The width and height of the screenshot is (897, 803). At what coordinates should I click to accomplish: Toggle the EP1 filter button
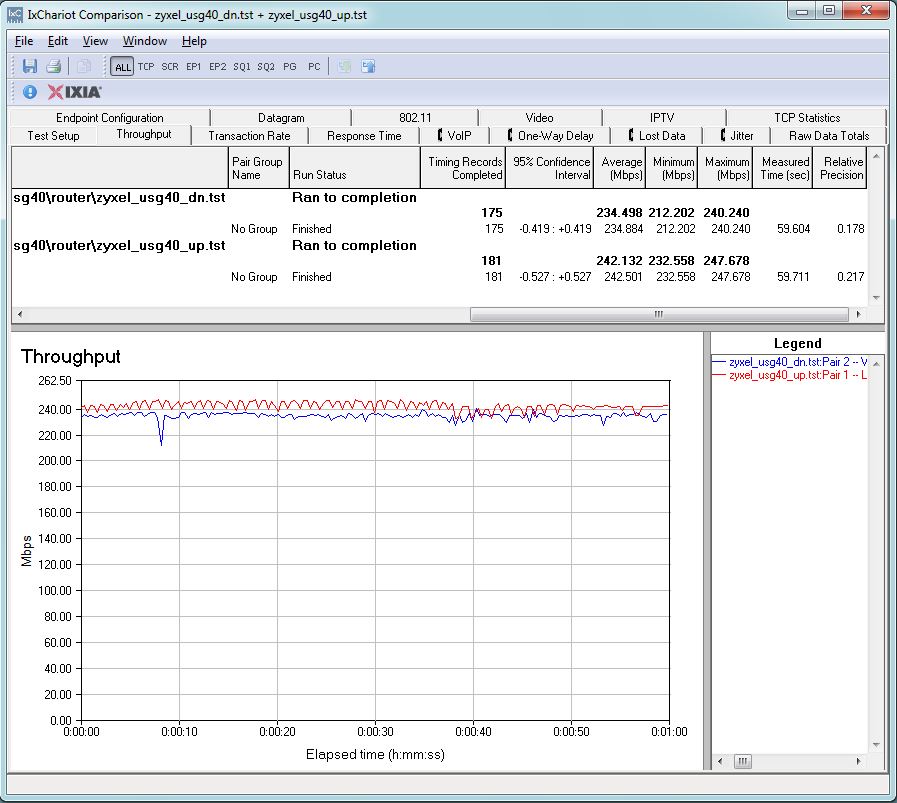tap(193, 66)
